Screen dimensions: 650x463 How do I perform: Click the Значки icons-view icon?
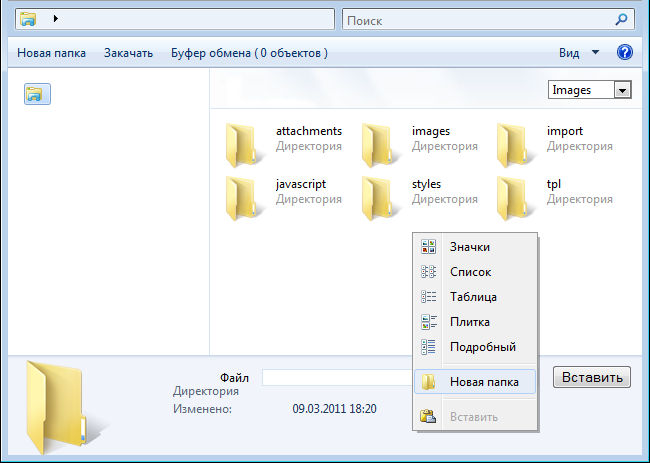pyautogui.click(x=429, y=247)
